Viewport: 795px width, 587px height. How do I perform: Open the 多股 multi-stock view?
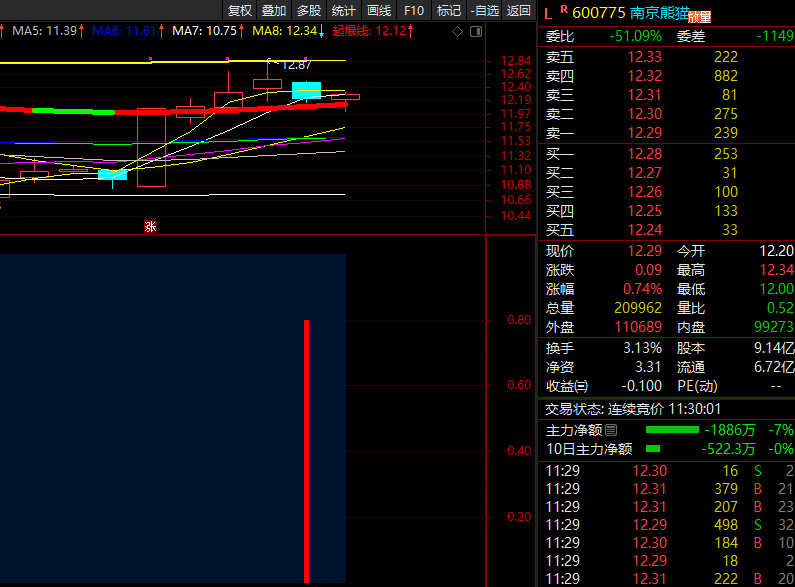309,11
